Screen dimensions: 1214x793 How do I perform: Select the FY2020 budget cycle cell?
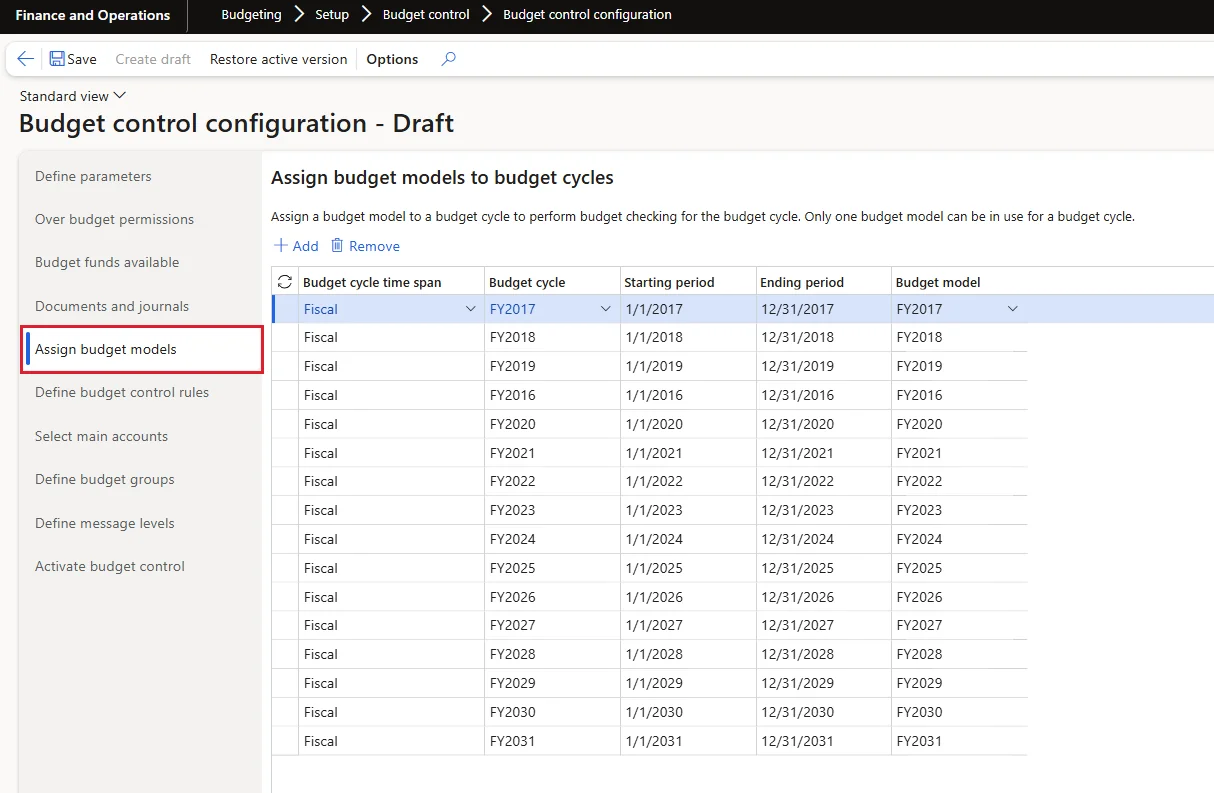click(552, 424)
